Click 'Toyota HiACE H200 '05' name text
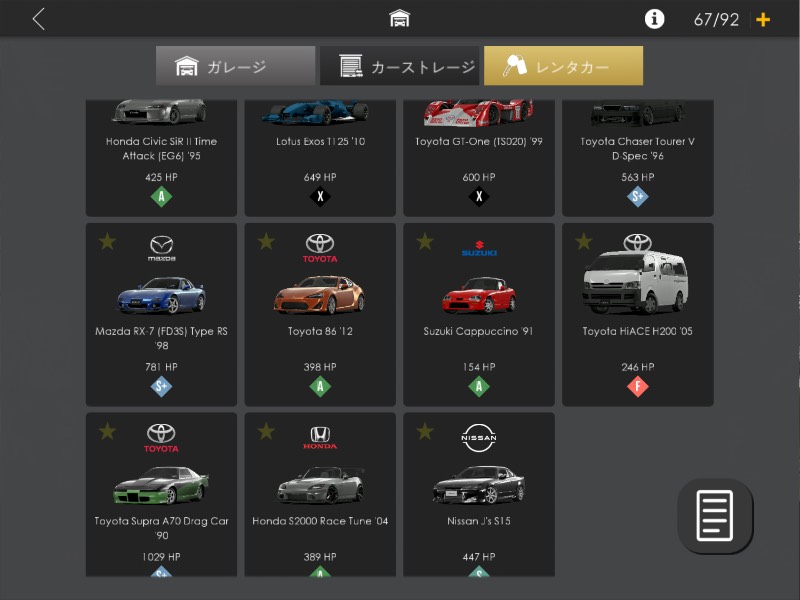 pyautogui.click(x=637, y=331)
